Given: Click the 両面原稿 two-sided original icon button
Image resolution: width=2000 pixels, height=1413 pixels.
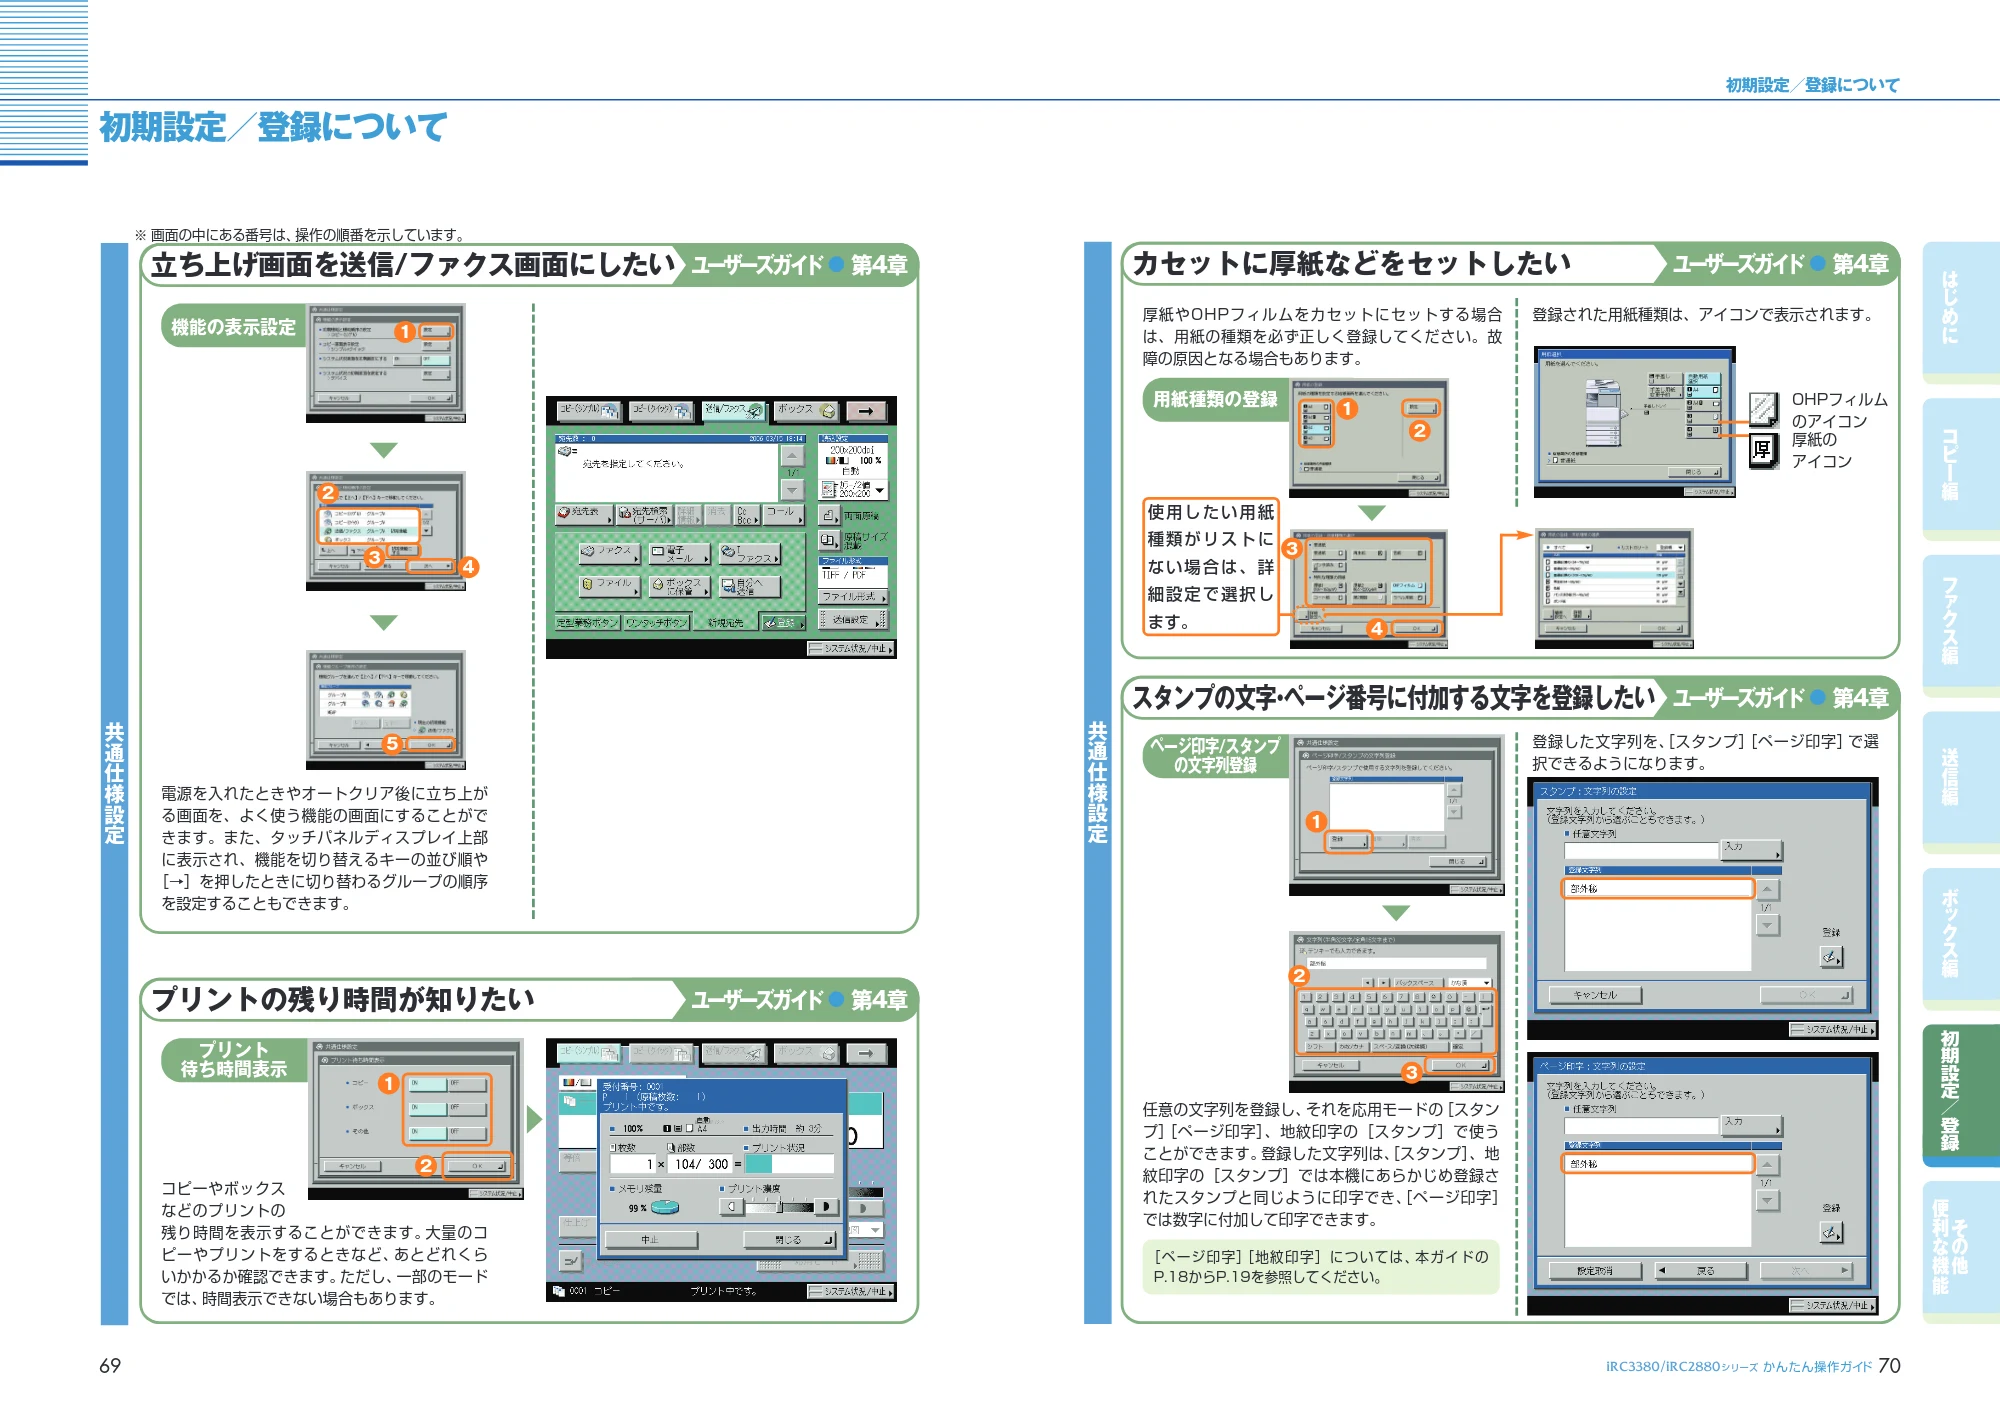Looking at the screenshot, I should click(x=829, y=515).
